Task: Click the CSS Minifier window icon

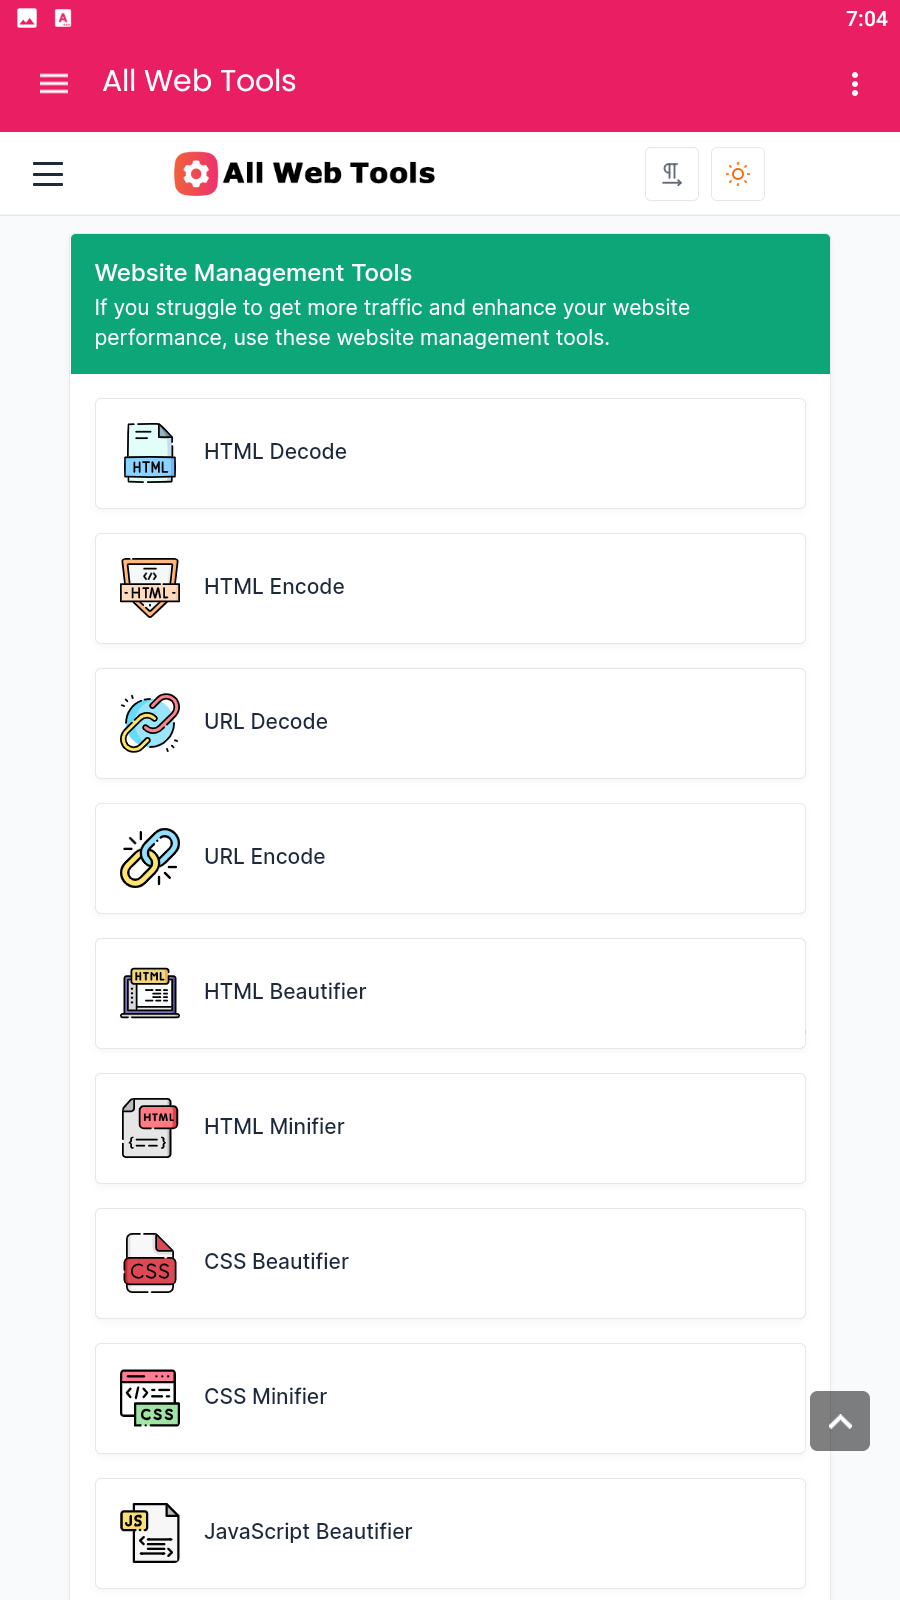Action: coord(150,1398)
